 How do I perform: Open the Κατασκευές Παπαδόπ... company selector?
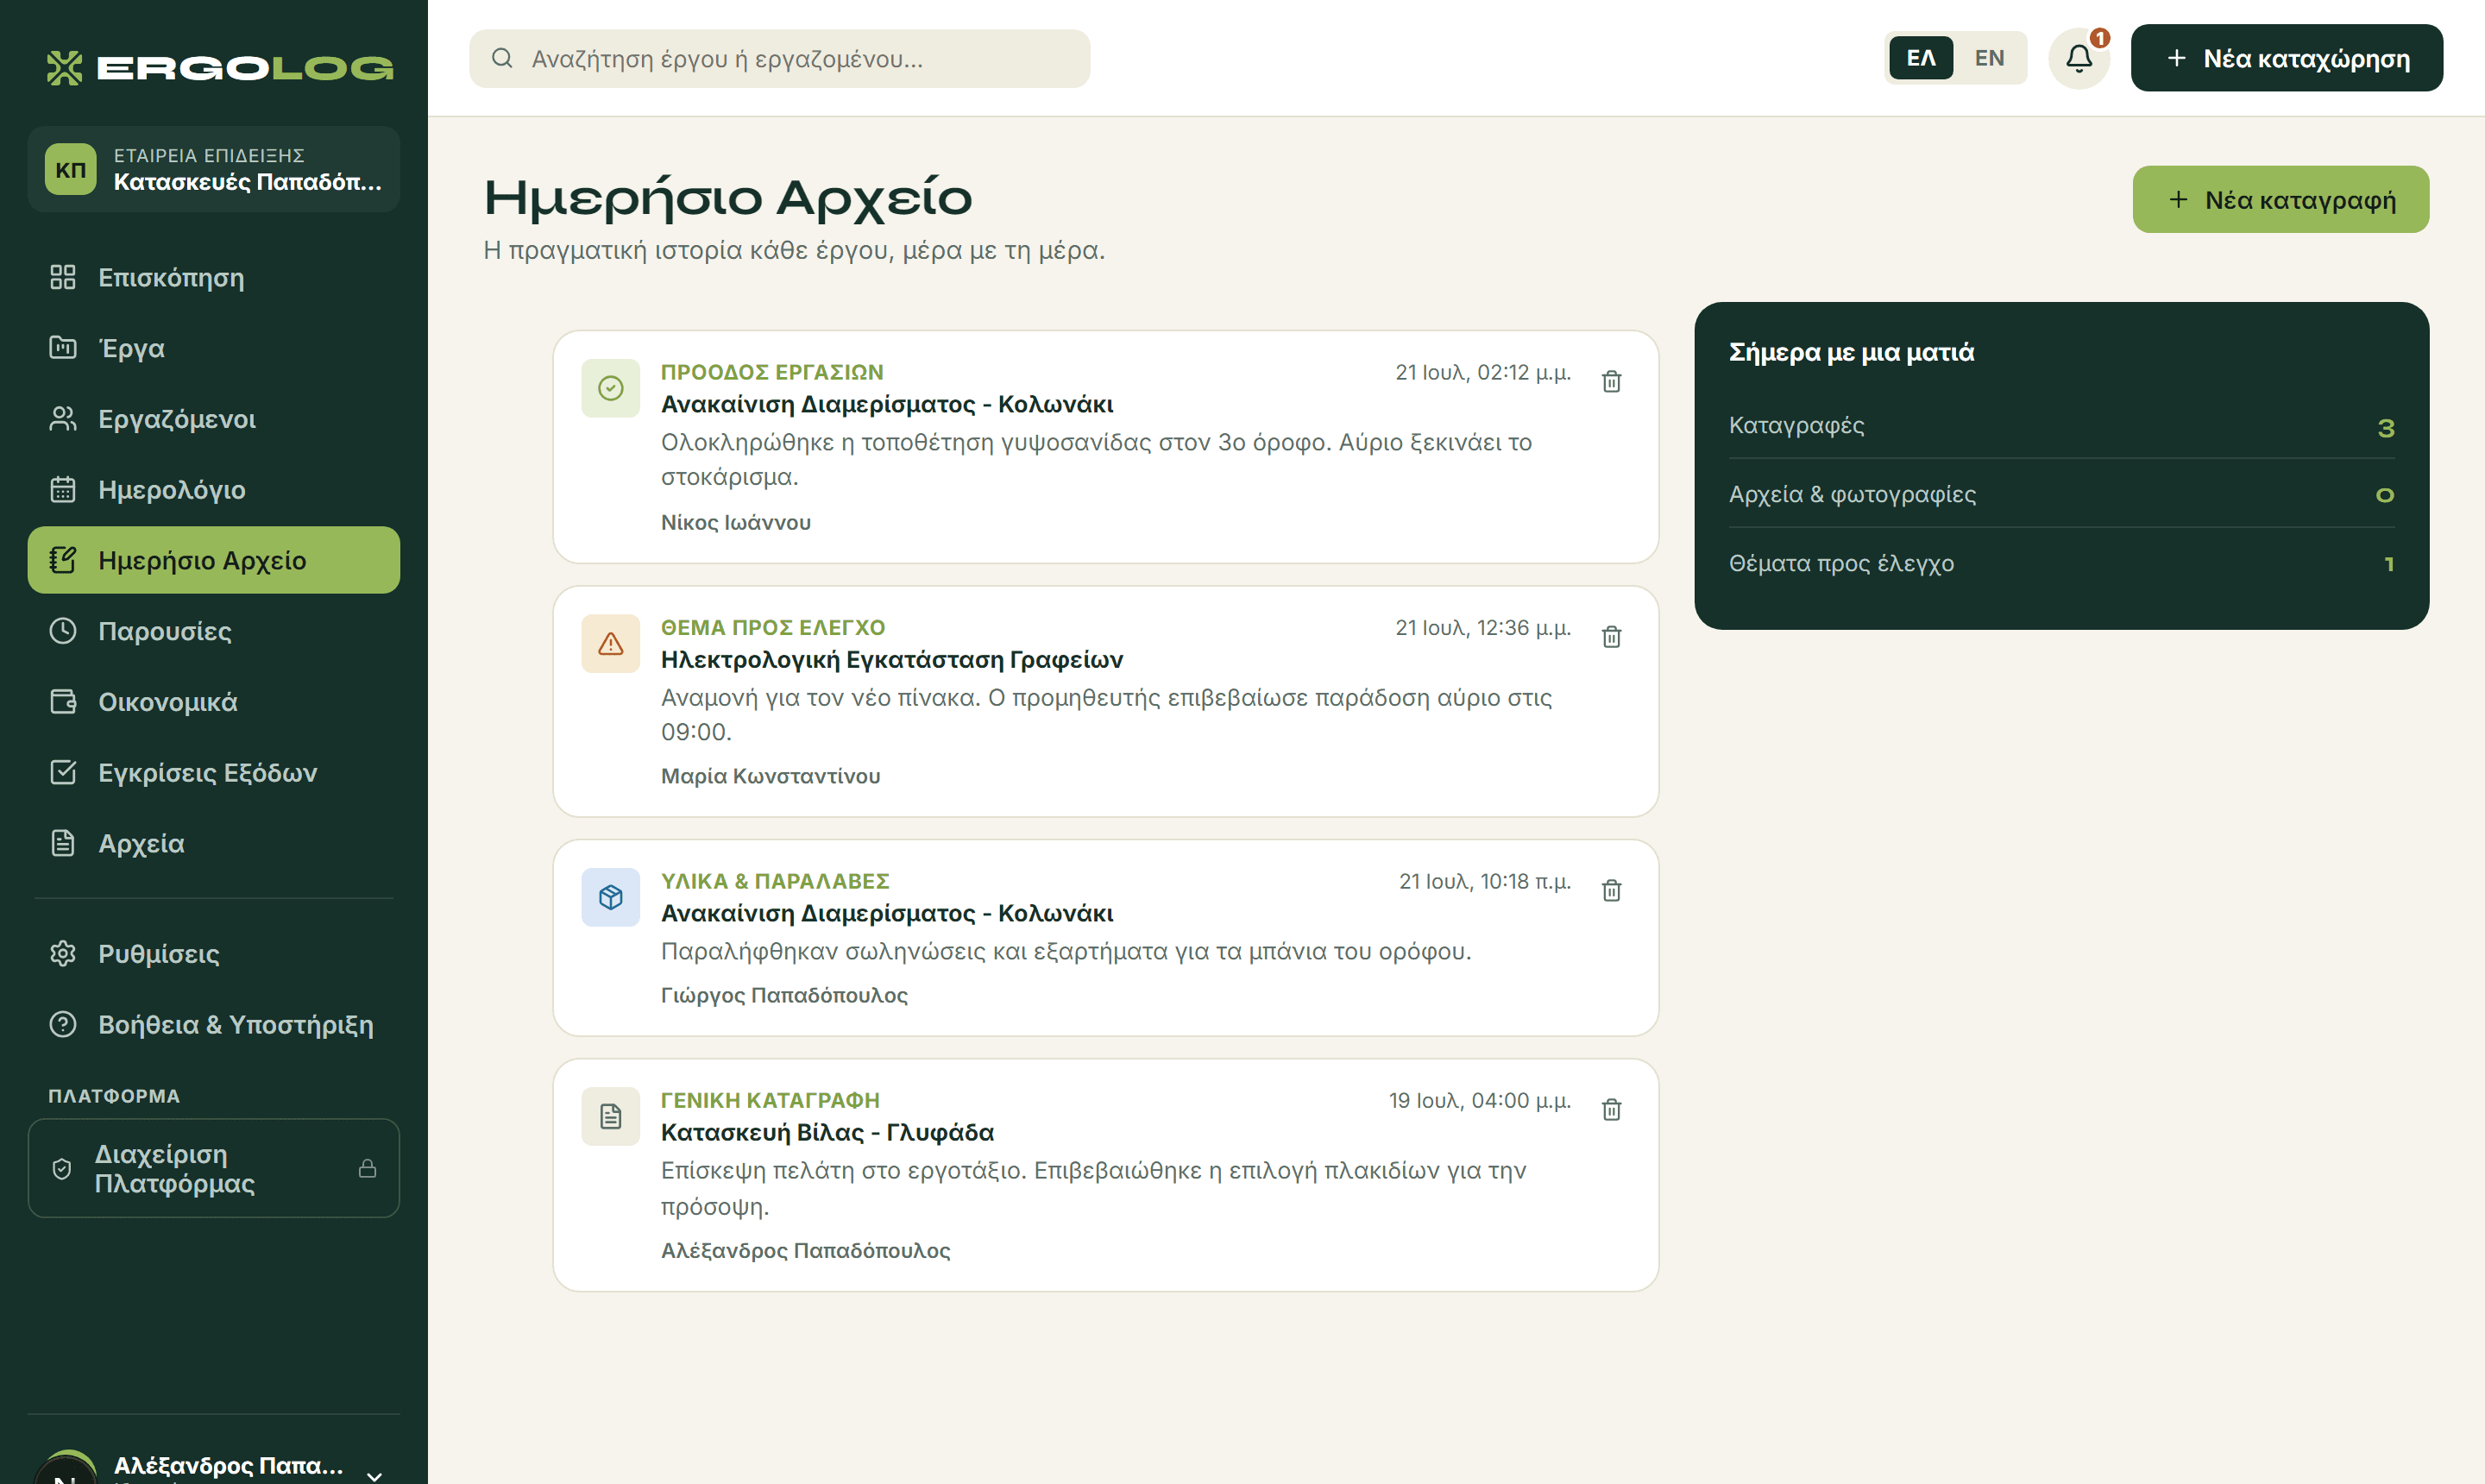coord(214,169)
